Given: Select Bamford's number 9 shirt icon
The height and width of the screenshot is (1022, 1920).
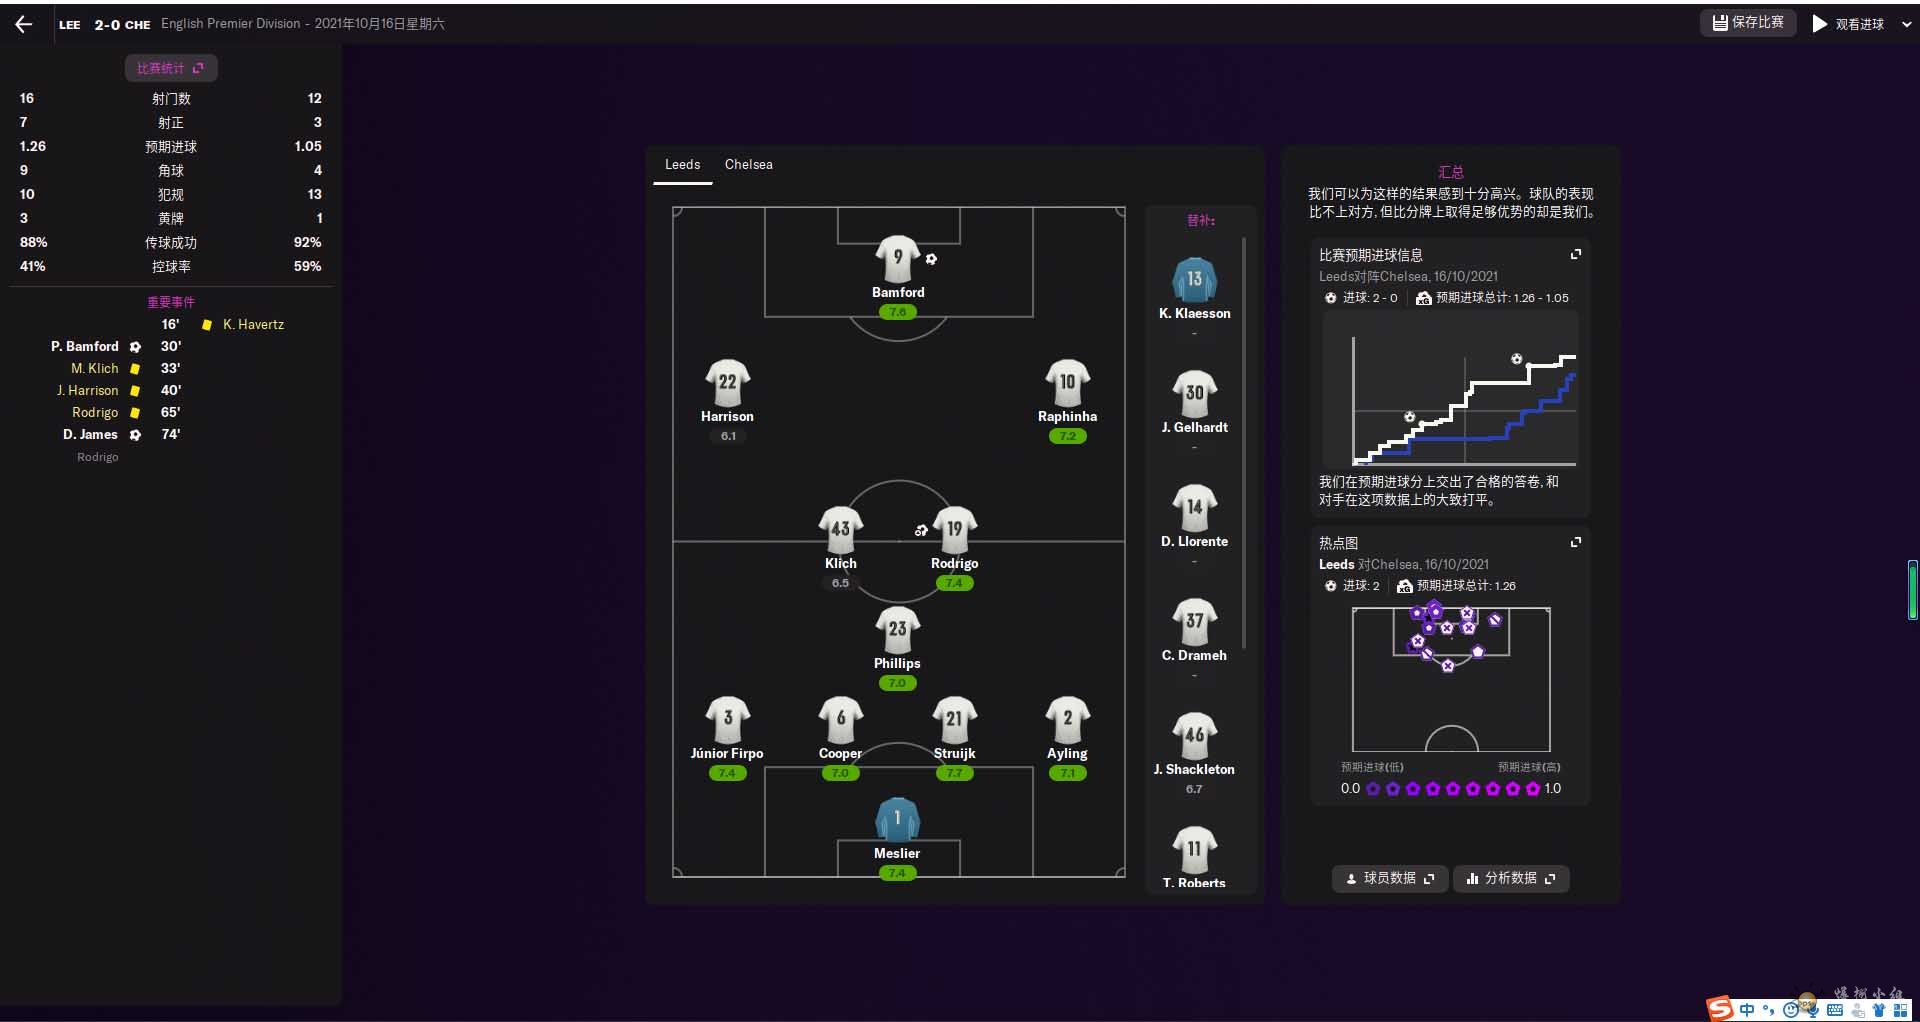Looking at the screenshot, I should 898,260.
